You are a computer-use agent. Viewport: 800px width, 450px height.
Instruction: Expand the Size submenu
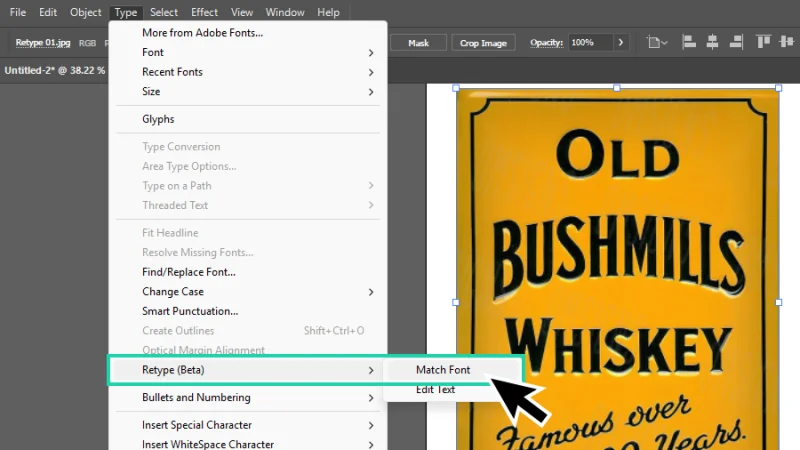point(248,91)
